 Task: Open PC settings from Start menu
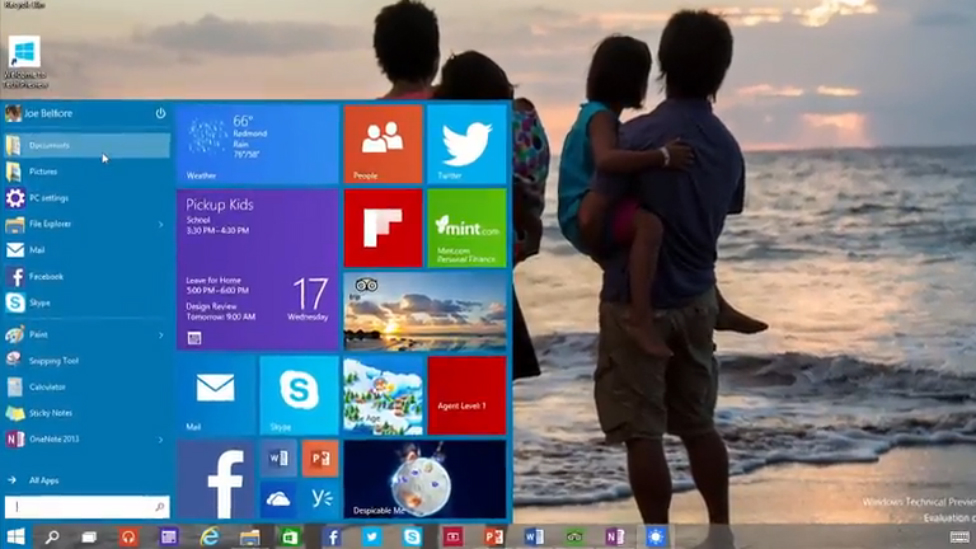[87, 198]
